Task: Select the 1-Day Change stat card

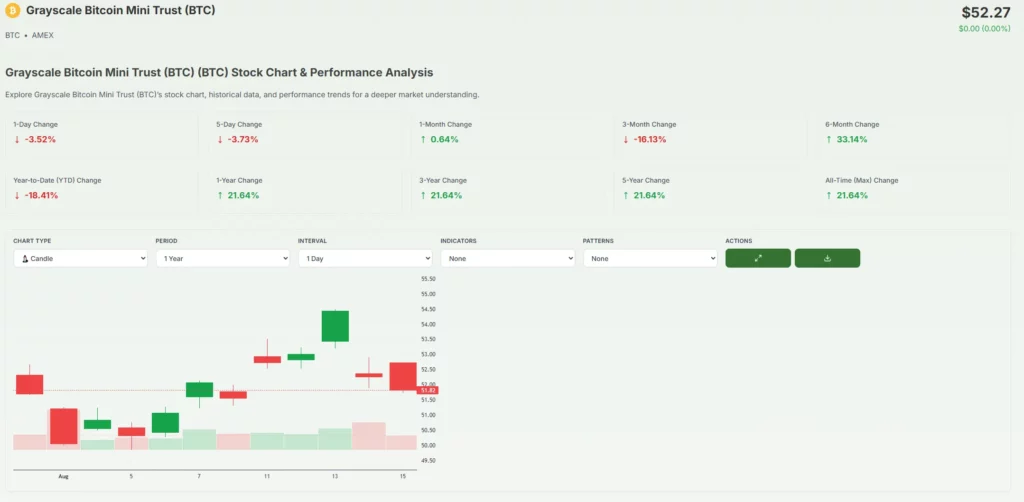Action: (x=100, y=133)
